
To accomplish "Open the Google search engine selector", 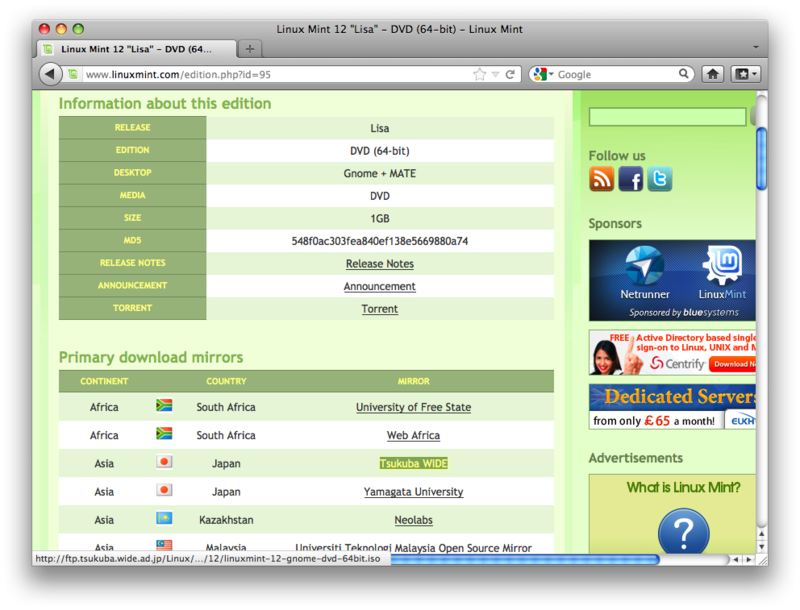I will coord(544,74).
